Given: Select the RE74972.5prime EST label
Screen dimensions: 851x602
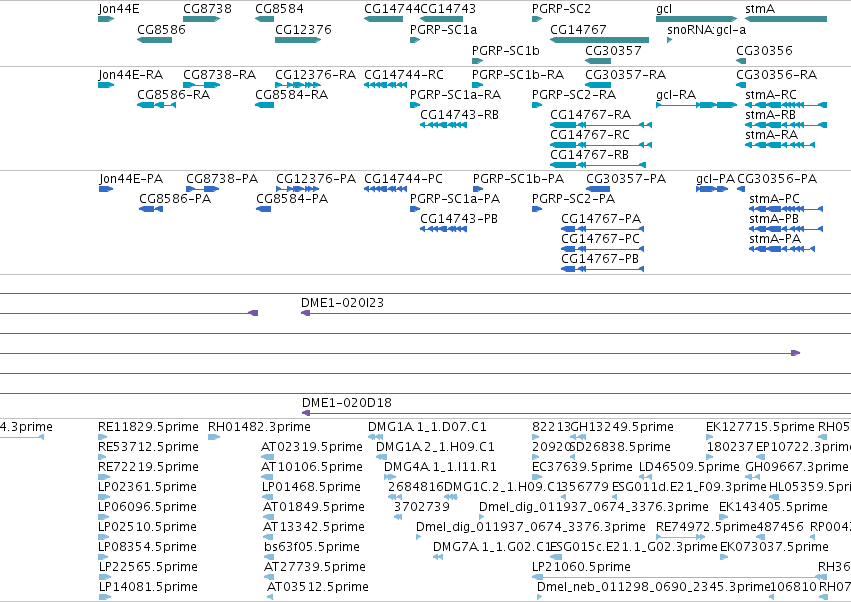Looking at the screenshot, I should point(707,527).
